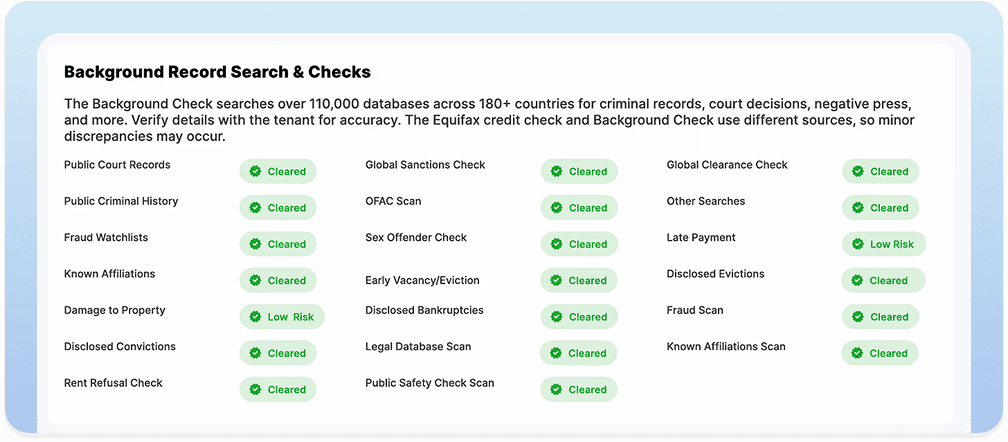Screen dimensions: 1008x442
Task: Click the Global Clearance Check checkmark icon
Action: 857,171
